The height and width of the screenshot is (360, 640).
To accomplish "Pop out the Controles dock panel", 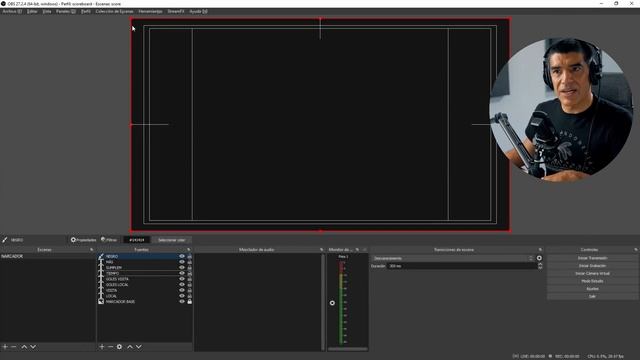I will [636, 249].
